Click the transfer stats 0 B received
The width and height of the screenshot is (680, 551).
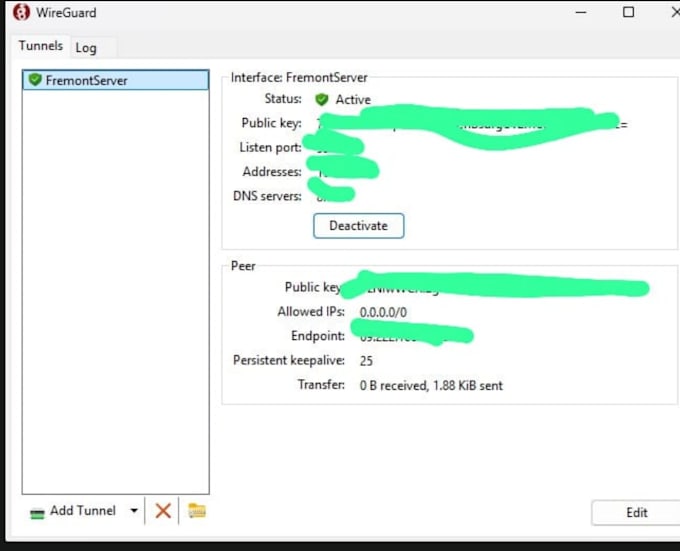point(431,385)
